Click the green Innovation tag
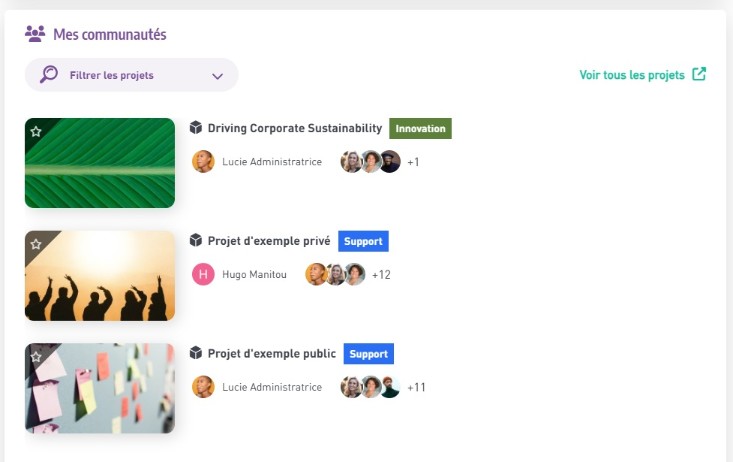 pyautogui.click(x=420, y=128)
